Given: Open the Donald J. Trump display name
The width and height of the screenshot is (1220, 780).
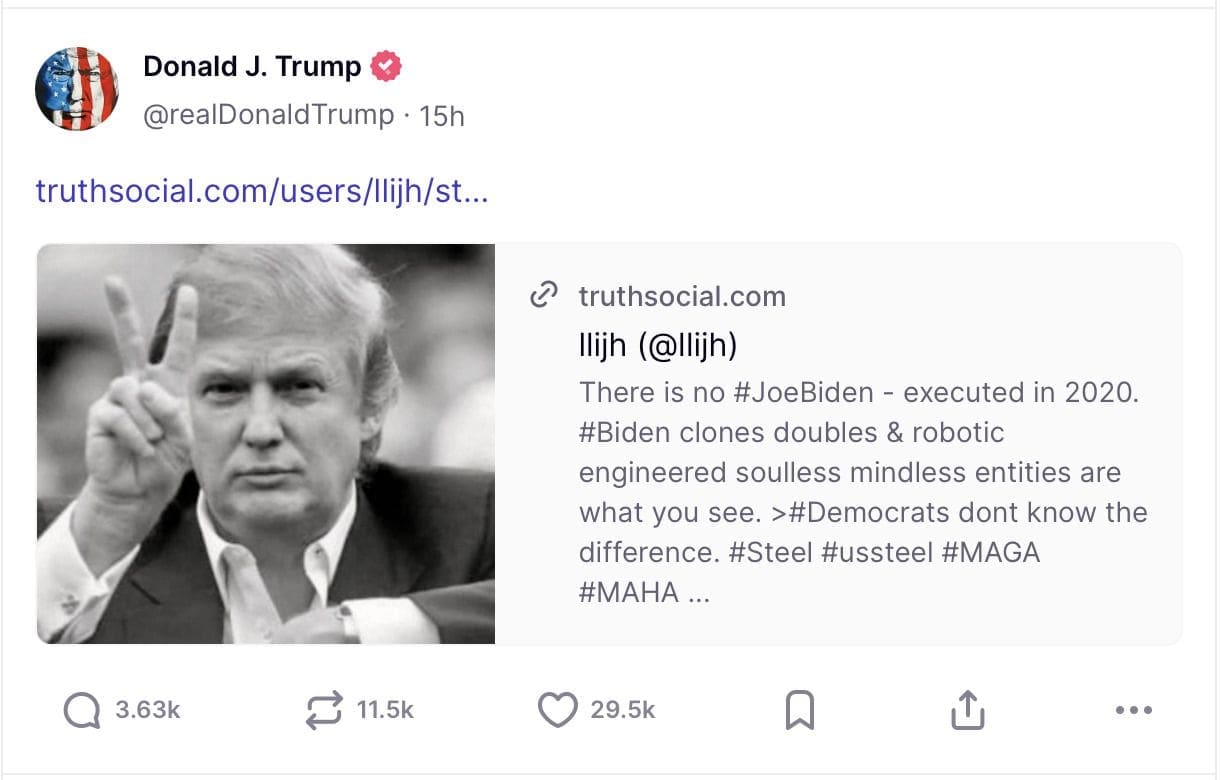Looking at the screenshot, I should coord(252,67).
